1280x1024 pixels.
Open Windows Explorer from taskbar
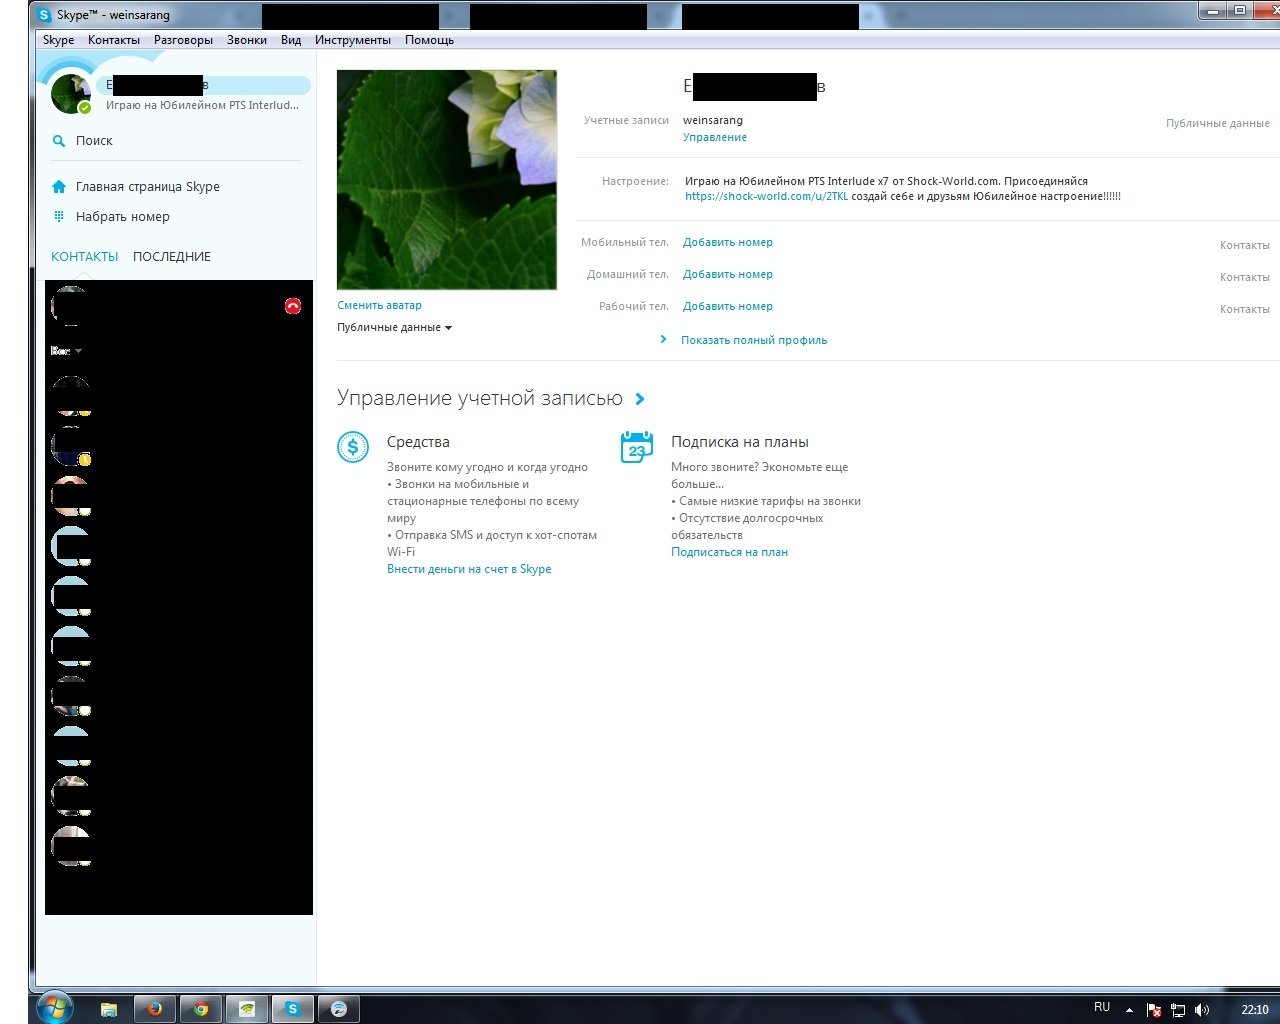click(109, 1009)
